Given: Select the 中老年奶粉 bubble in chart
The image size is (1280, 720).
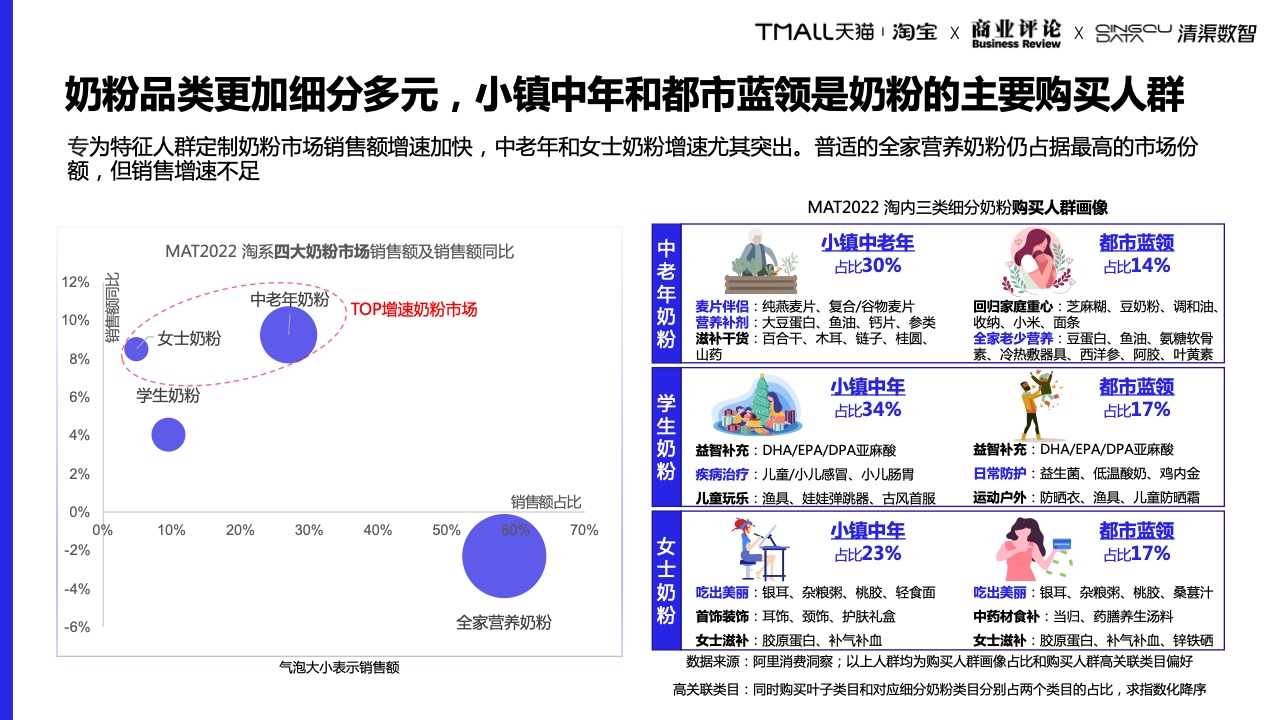Looking at the screenshot, I should 288,335.
